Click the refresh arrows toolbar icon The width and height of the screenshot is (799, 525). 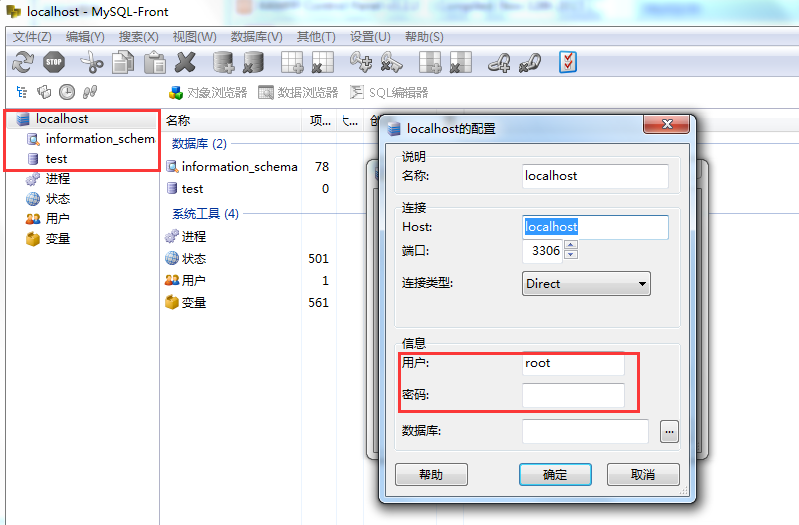pyautogui.click(x=22, y=63)
